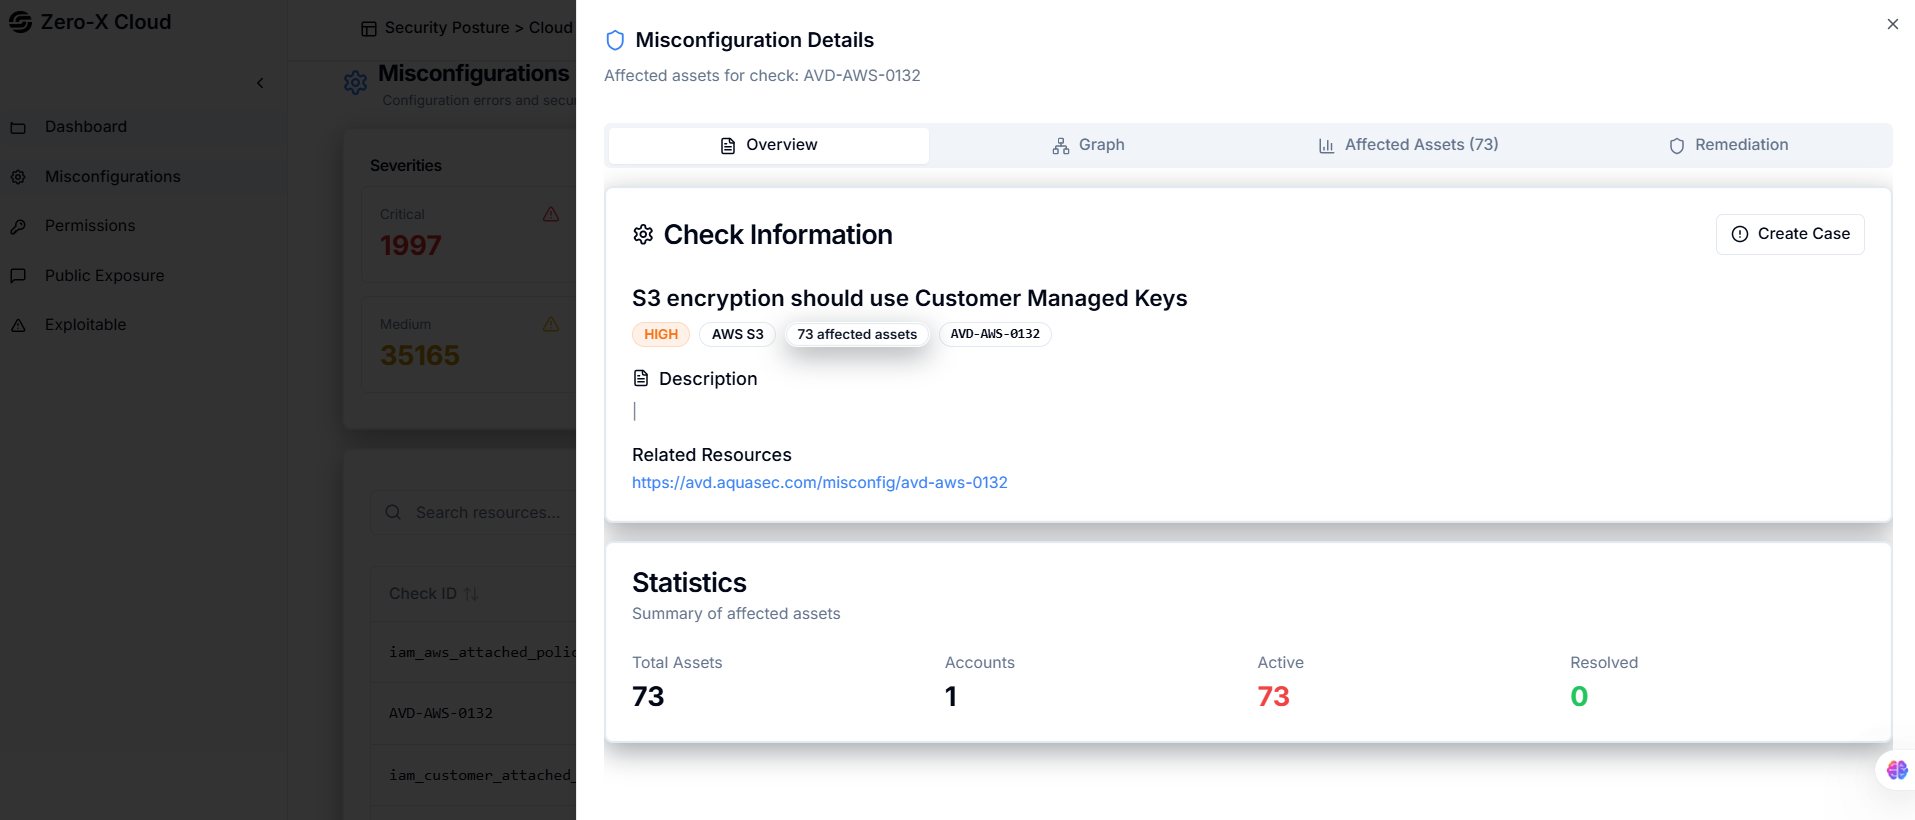Screen dimensions: 1915x820
Task: Click the Total Assets value 73
Action: pyautogui.click(x=648, y=696)
